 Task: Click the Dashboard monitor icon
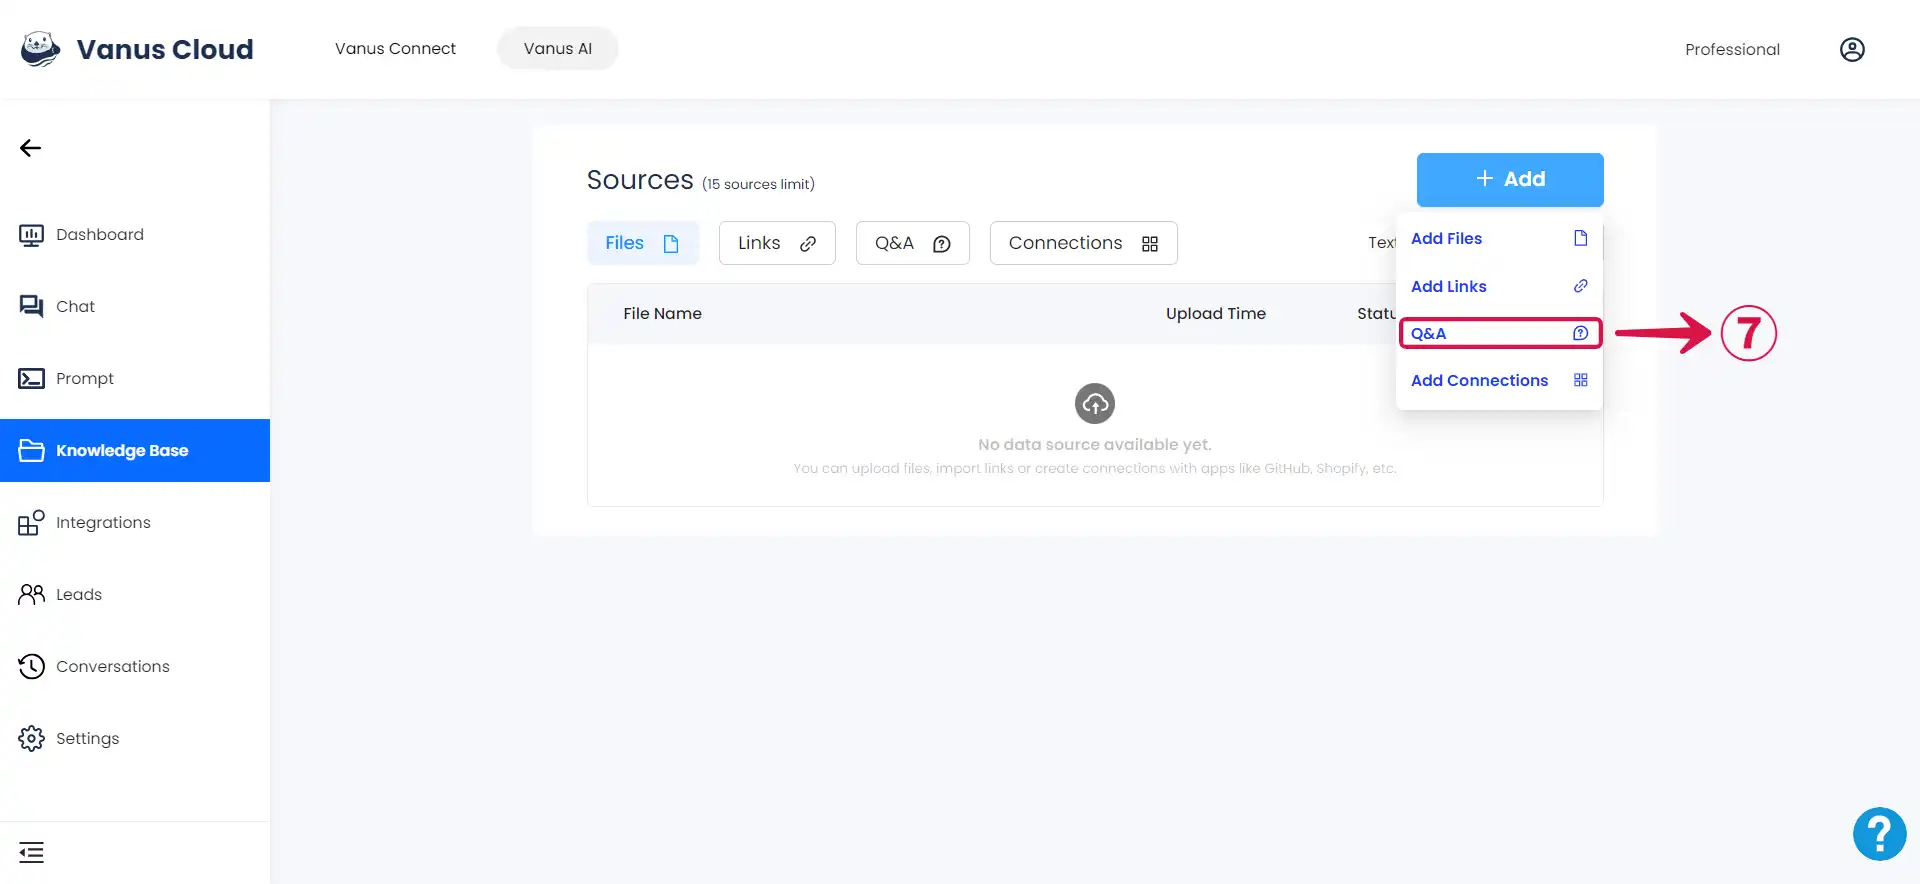(x=31, y=235)
